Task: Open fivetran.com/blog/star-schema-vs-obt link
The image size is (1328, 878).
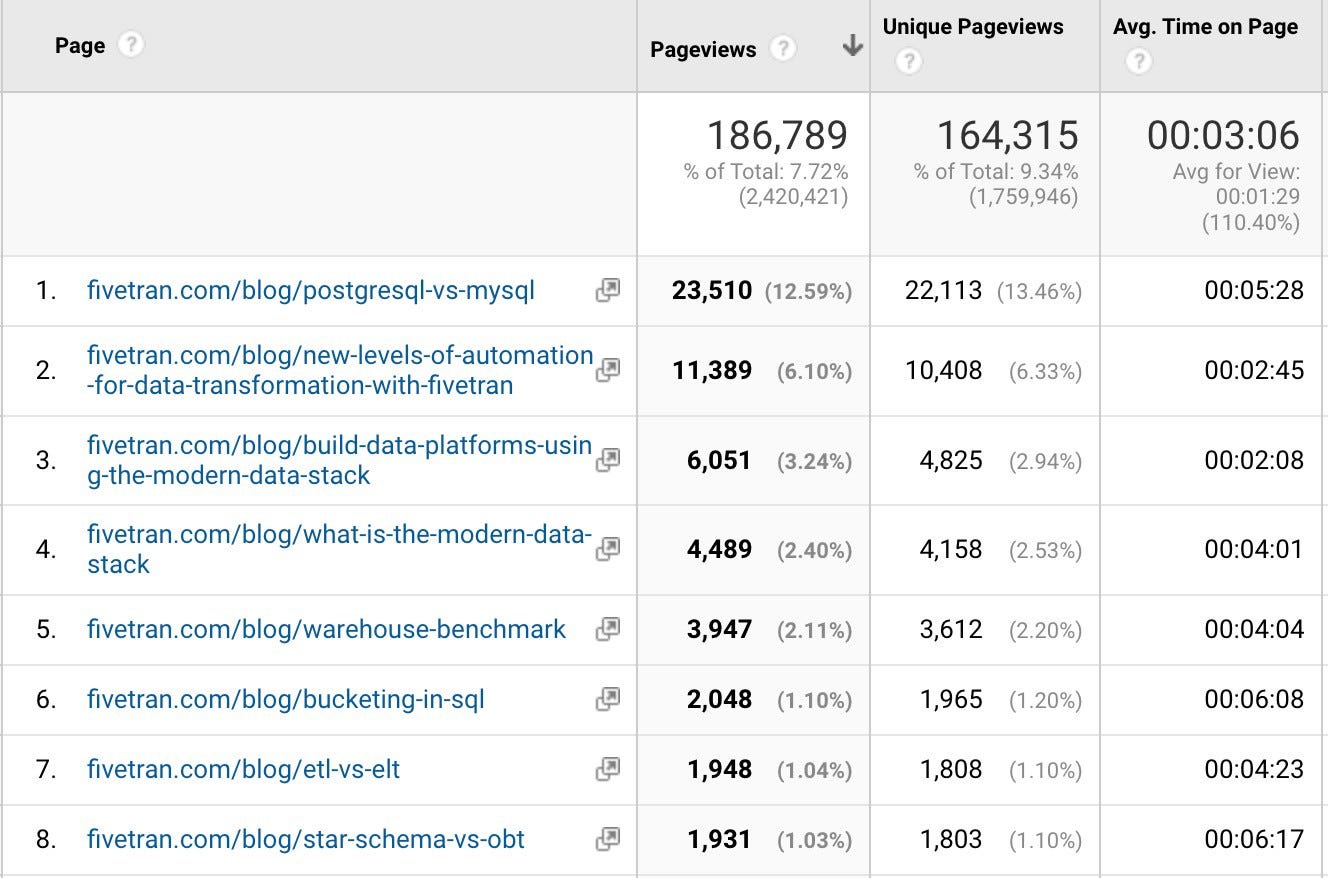Action: (x=306, y=839)
